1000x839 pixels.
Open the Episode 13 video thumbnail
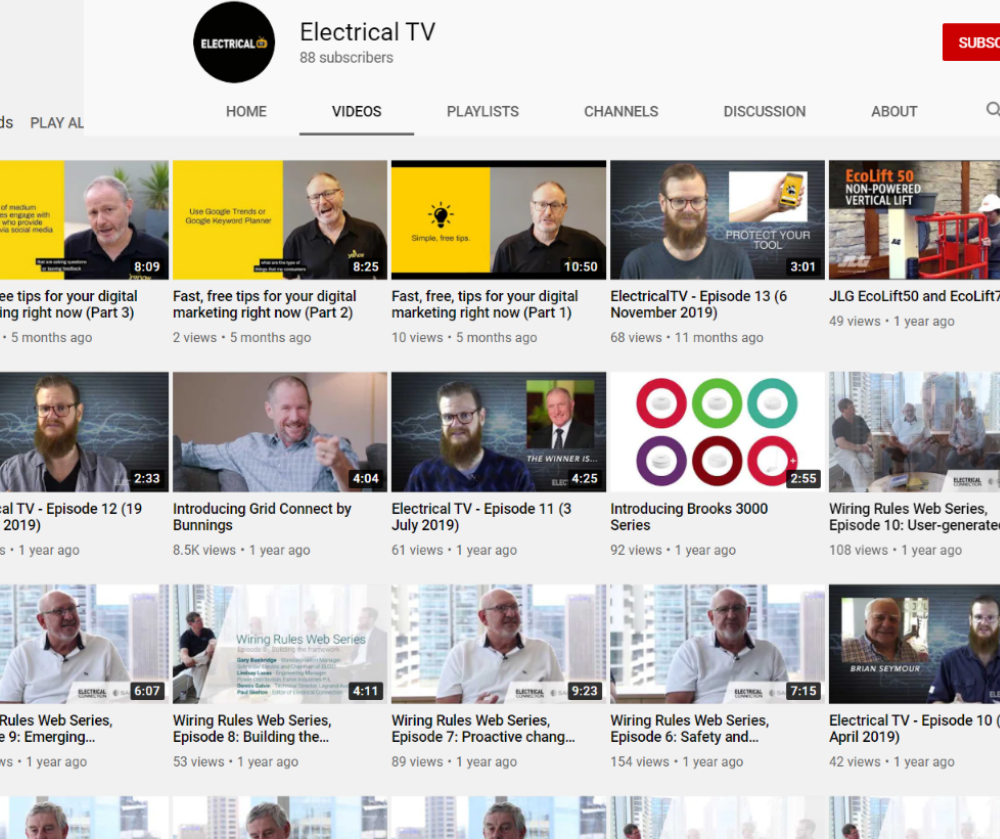click(717, 220)
